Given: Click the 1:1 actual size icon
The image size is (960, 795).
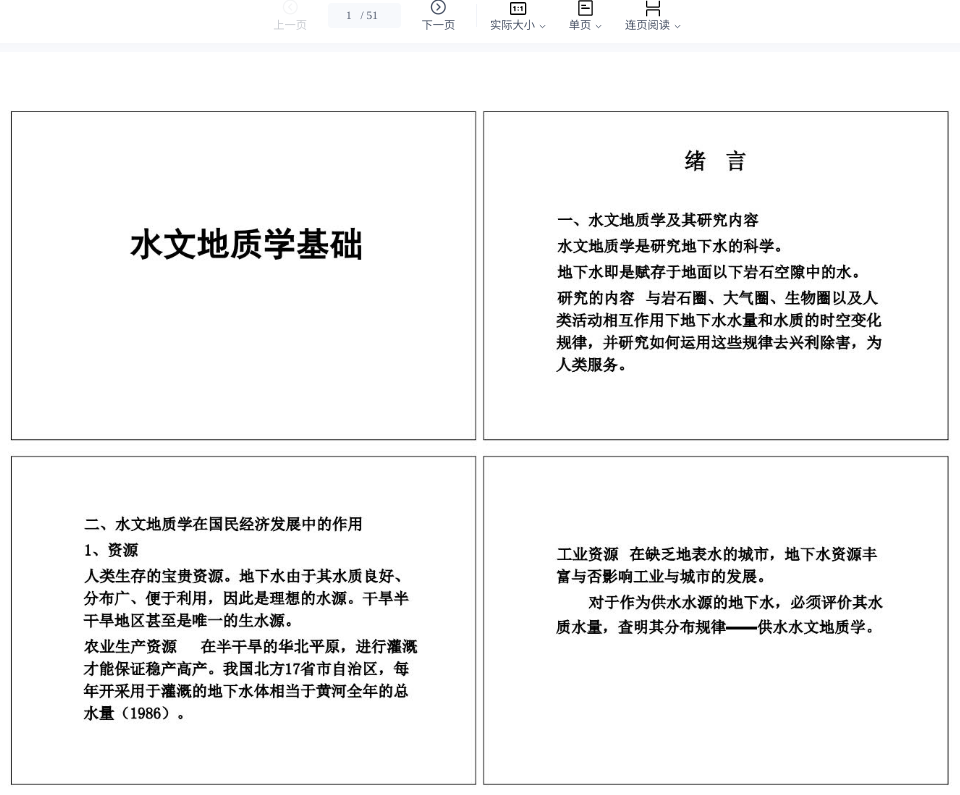Looking at the screenshot, I should pos(518,8).
